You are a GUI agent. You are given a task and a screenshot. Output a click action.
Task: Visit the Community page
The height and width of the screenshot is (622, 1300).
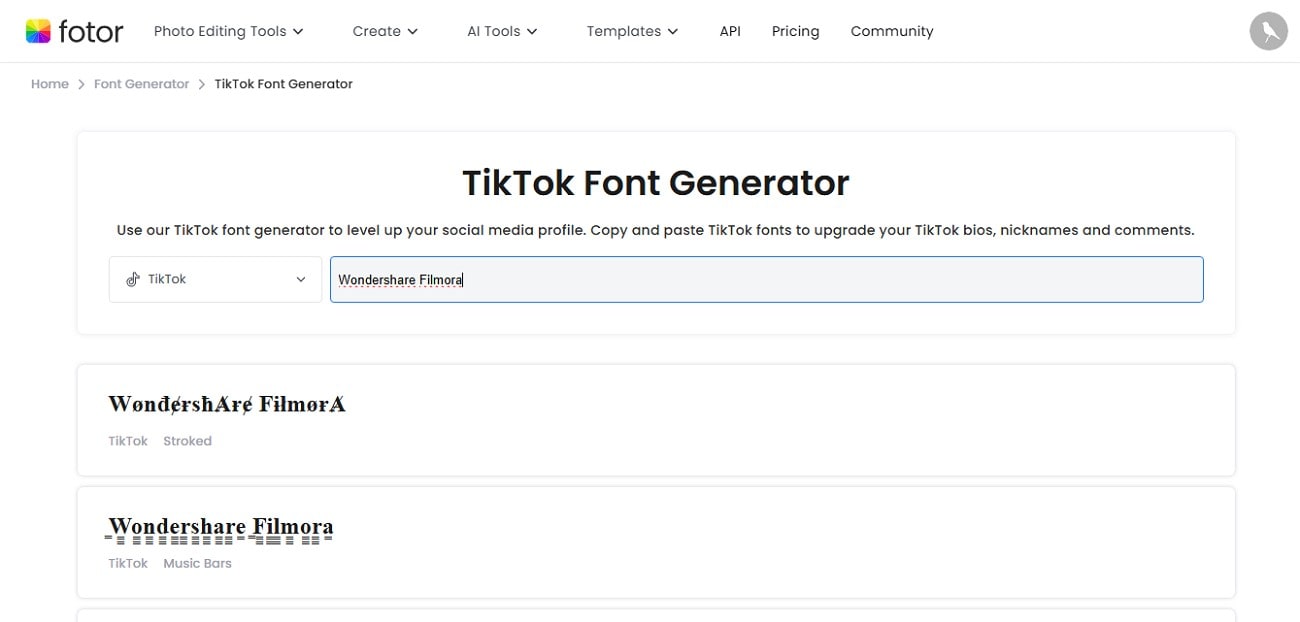[x=892, y=31]
